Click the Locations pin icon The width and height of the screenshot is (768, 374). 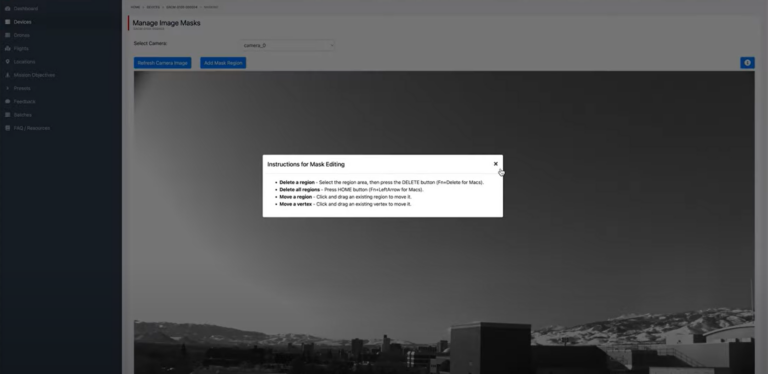pos(7,62)
